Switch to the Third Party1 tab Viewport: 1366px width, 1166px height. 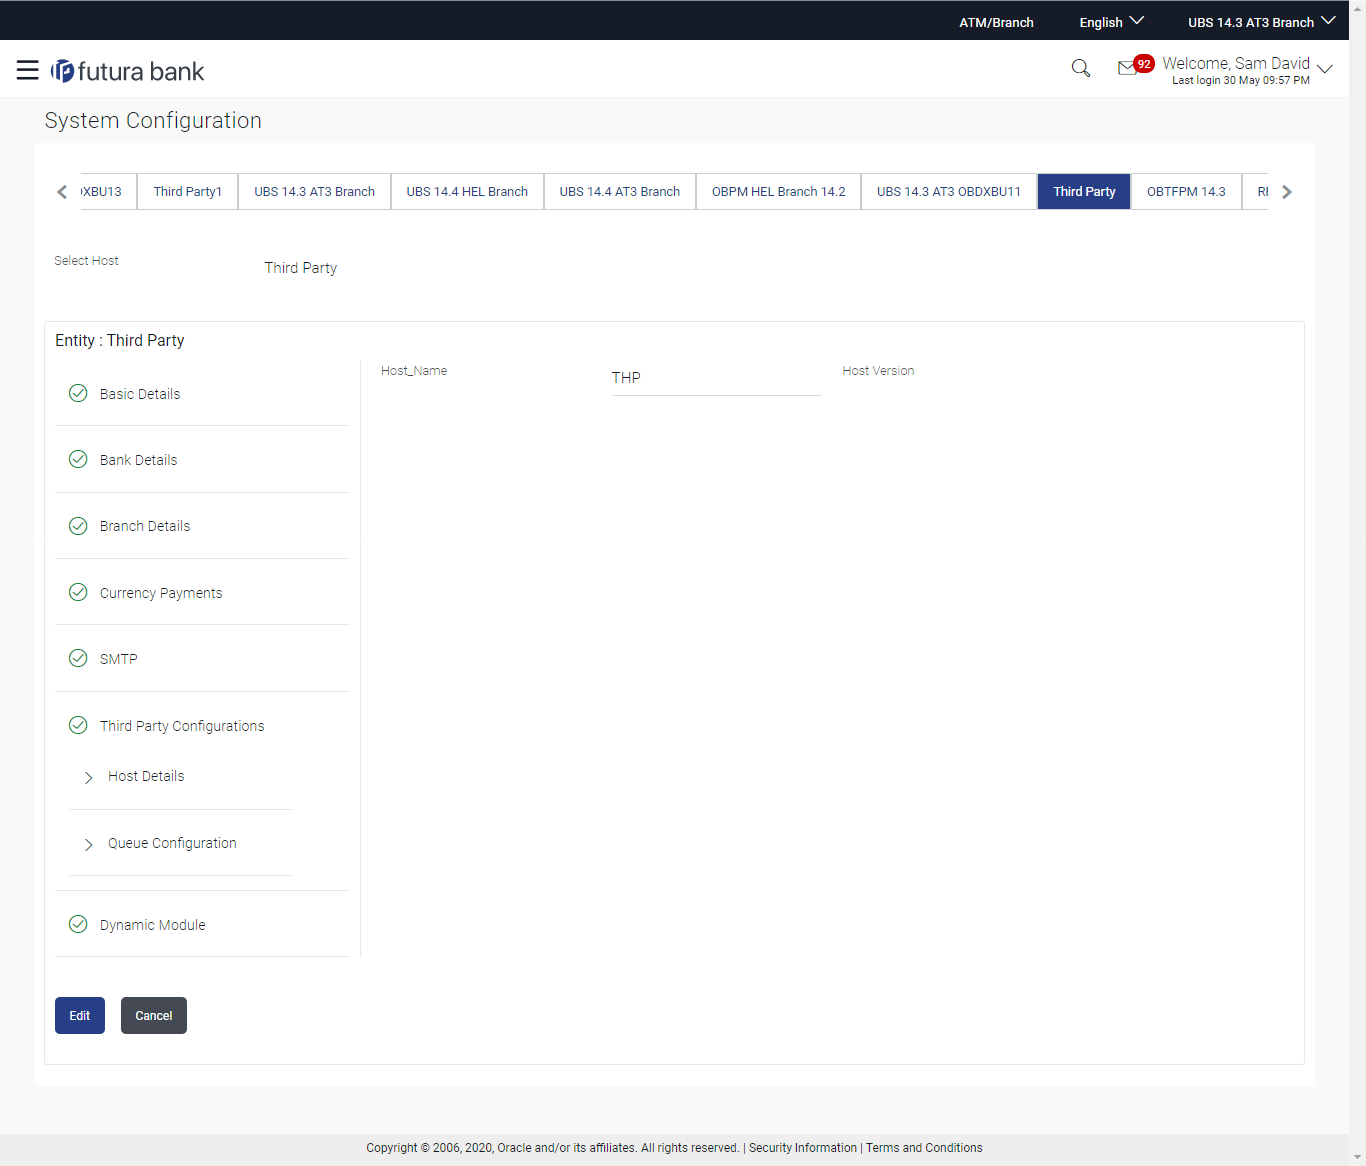tap(188, 191)
